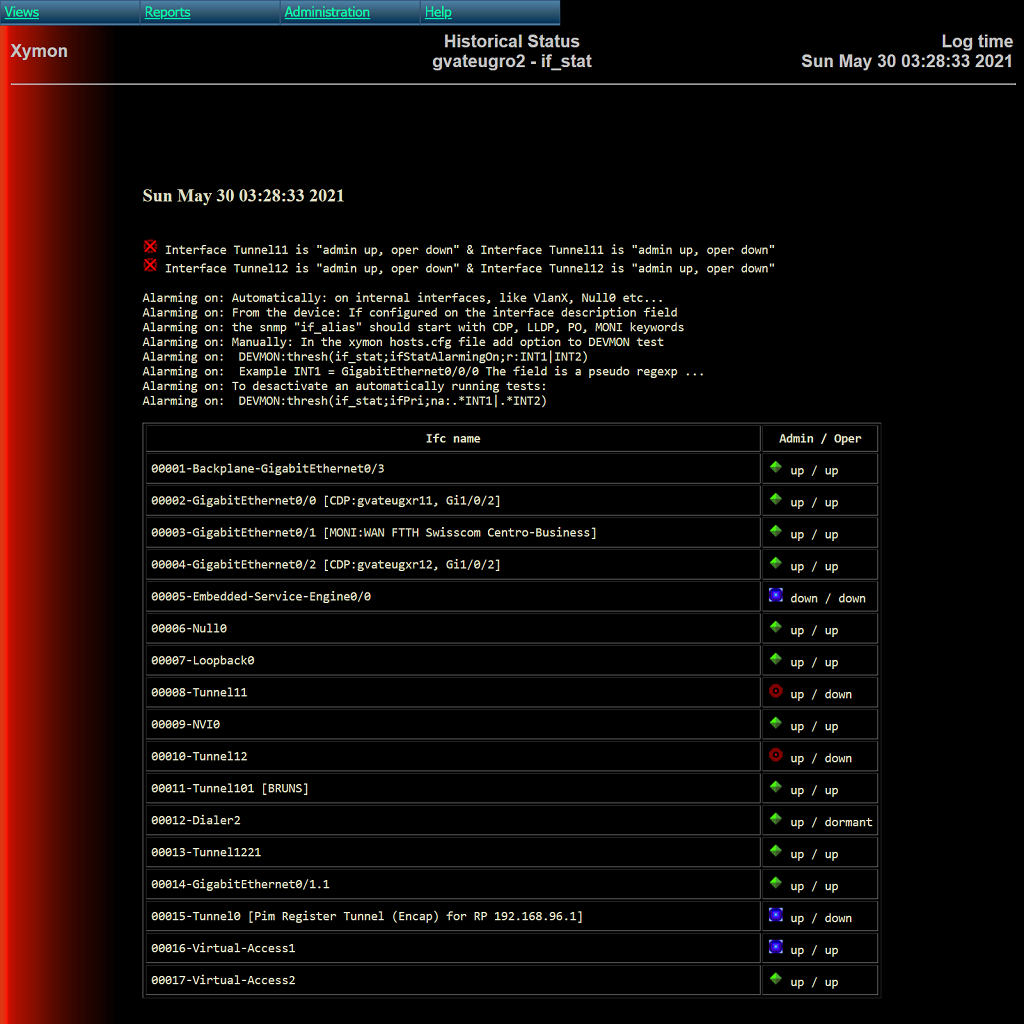Click red status icon in Tunnel11 row
Image resolution: width=1024 pixels, height=1024 pixels.
775,691
